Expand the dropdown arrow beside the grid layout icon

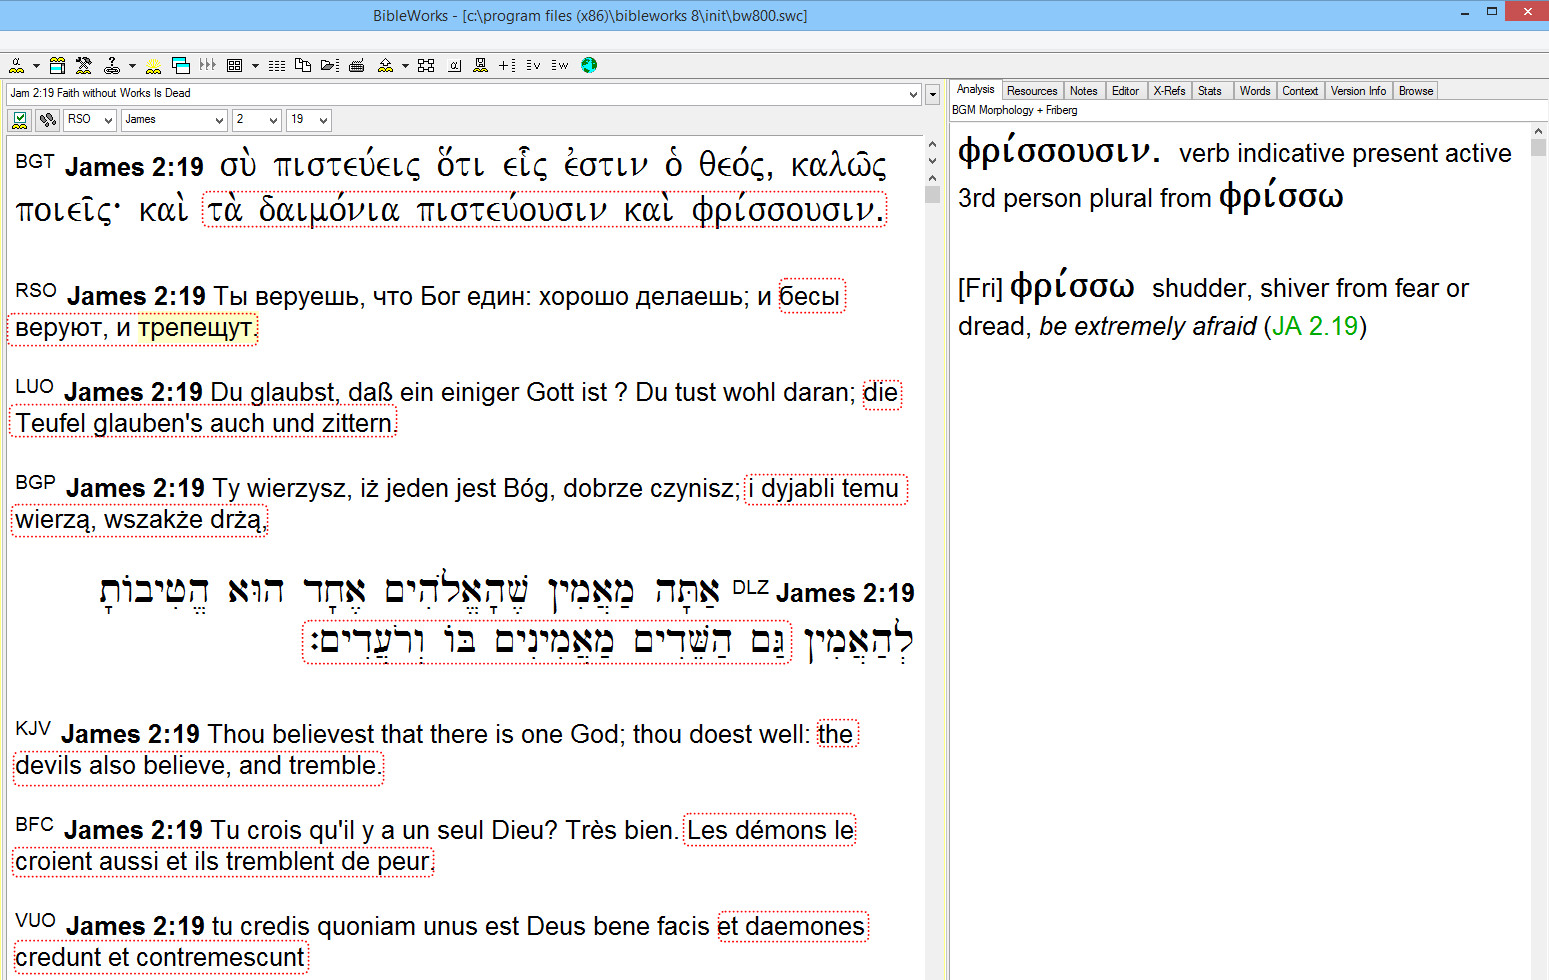pos(255,66)
